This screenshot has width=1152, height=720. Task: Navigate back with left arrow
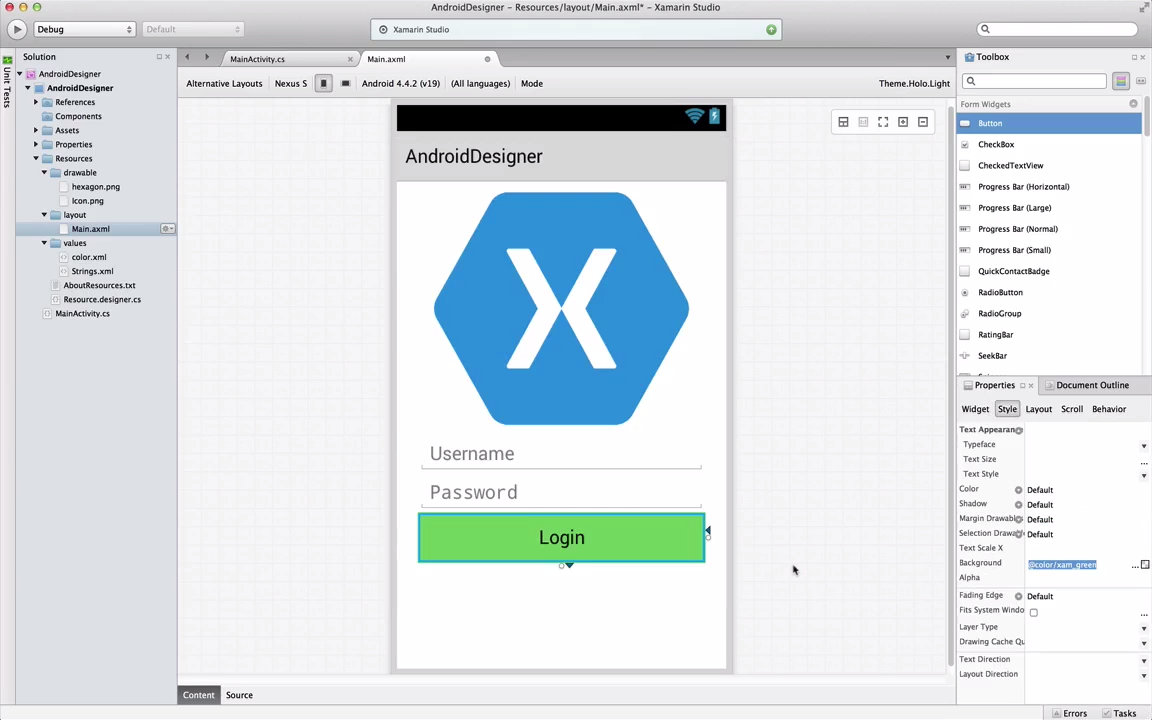point(187,57)
